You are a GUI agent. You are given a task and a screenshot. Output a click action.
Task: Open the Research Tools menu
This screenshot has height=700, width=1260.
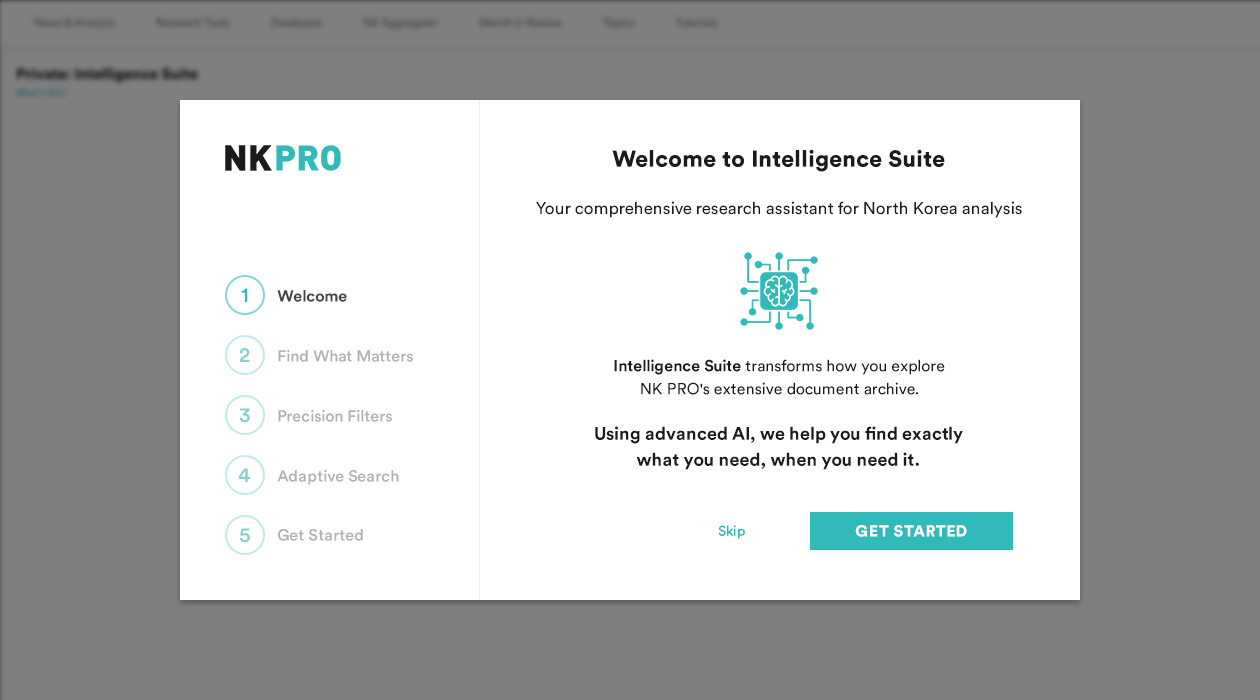pyautogui.click(x=193, y=22)
